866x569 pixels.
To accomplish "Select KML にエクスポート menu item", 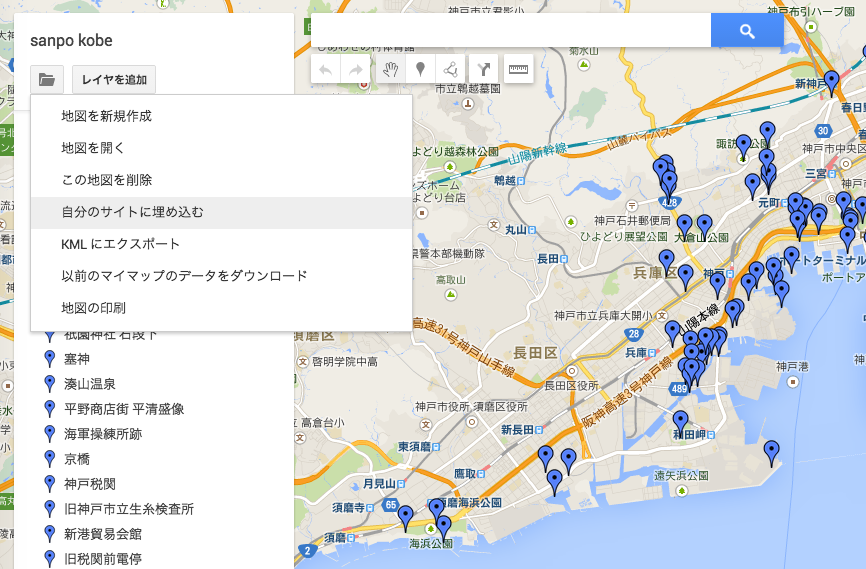I will point(221,244).
